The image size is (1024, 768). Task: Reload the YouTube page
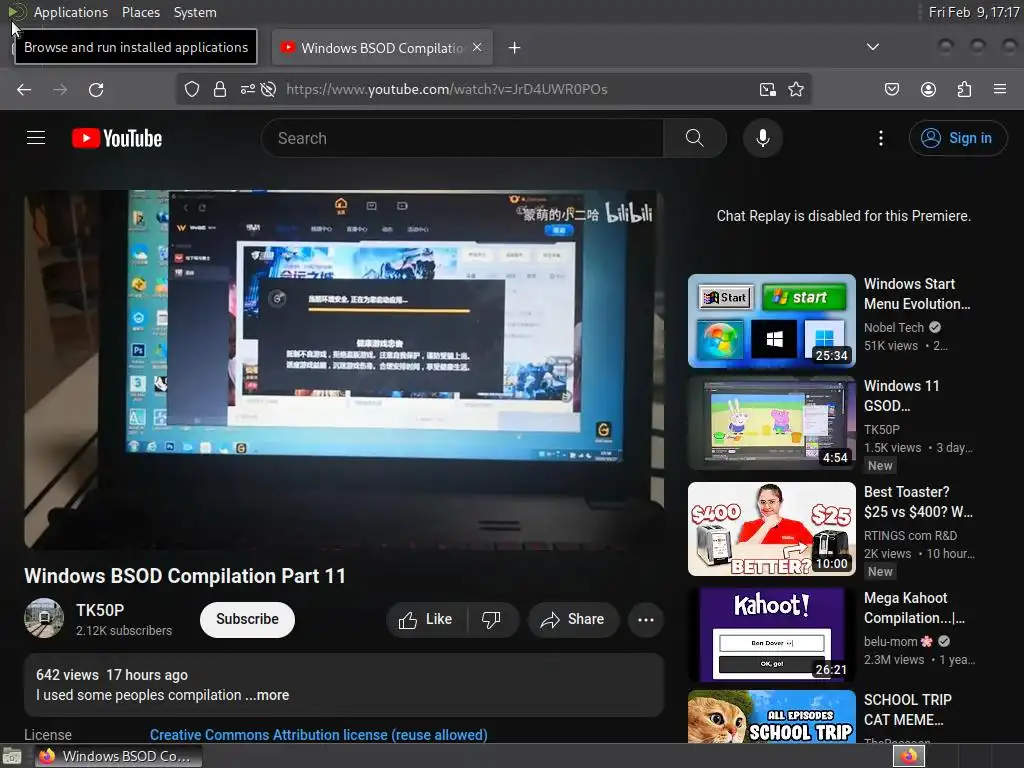coord(96,89)
